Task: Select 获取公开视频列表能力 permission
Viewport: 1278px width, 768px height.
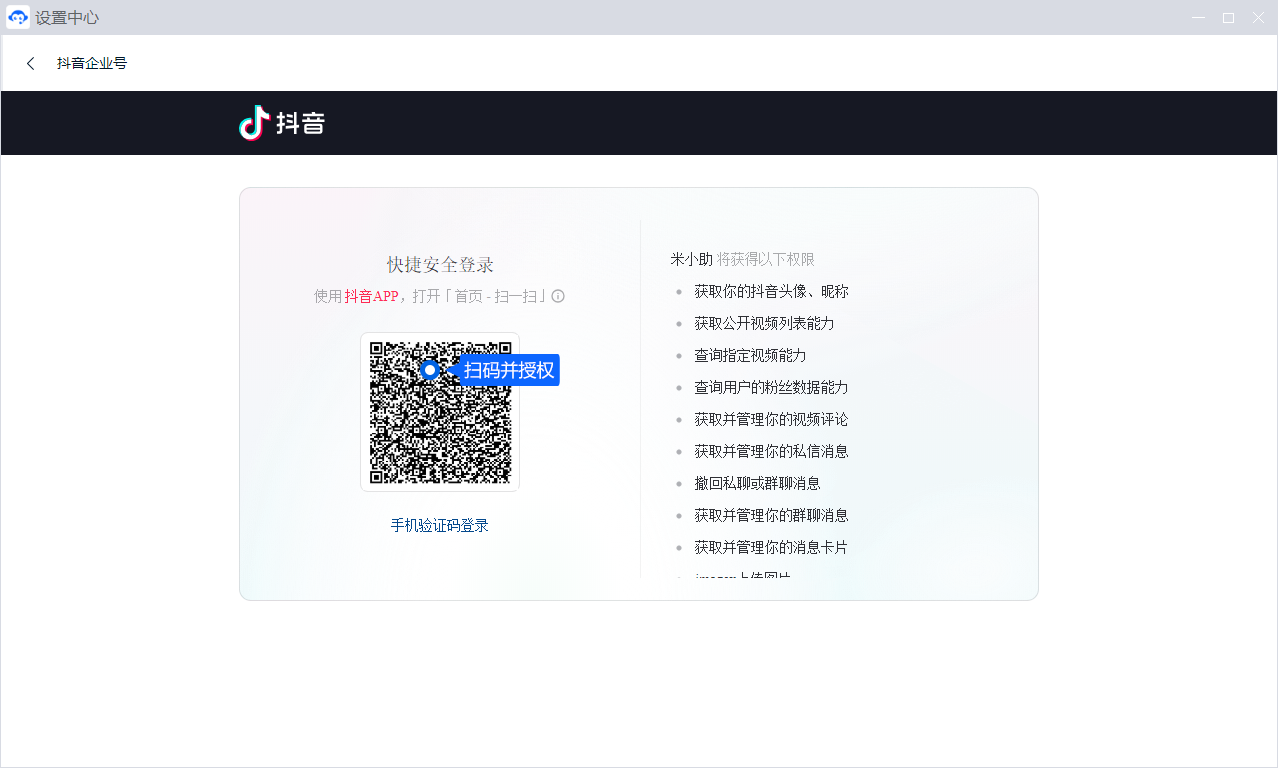Action: [764, 323]
